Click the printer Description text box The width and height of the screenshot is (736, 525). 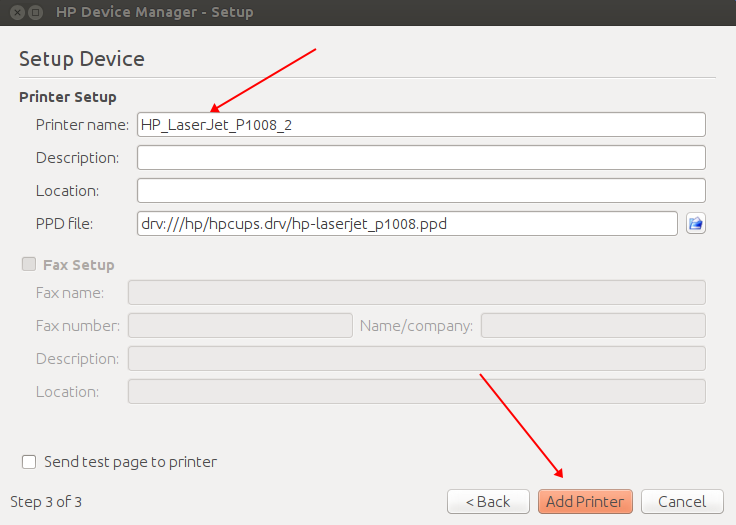(421, 158)
